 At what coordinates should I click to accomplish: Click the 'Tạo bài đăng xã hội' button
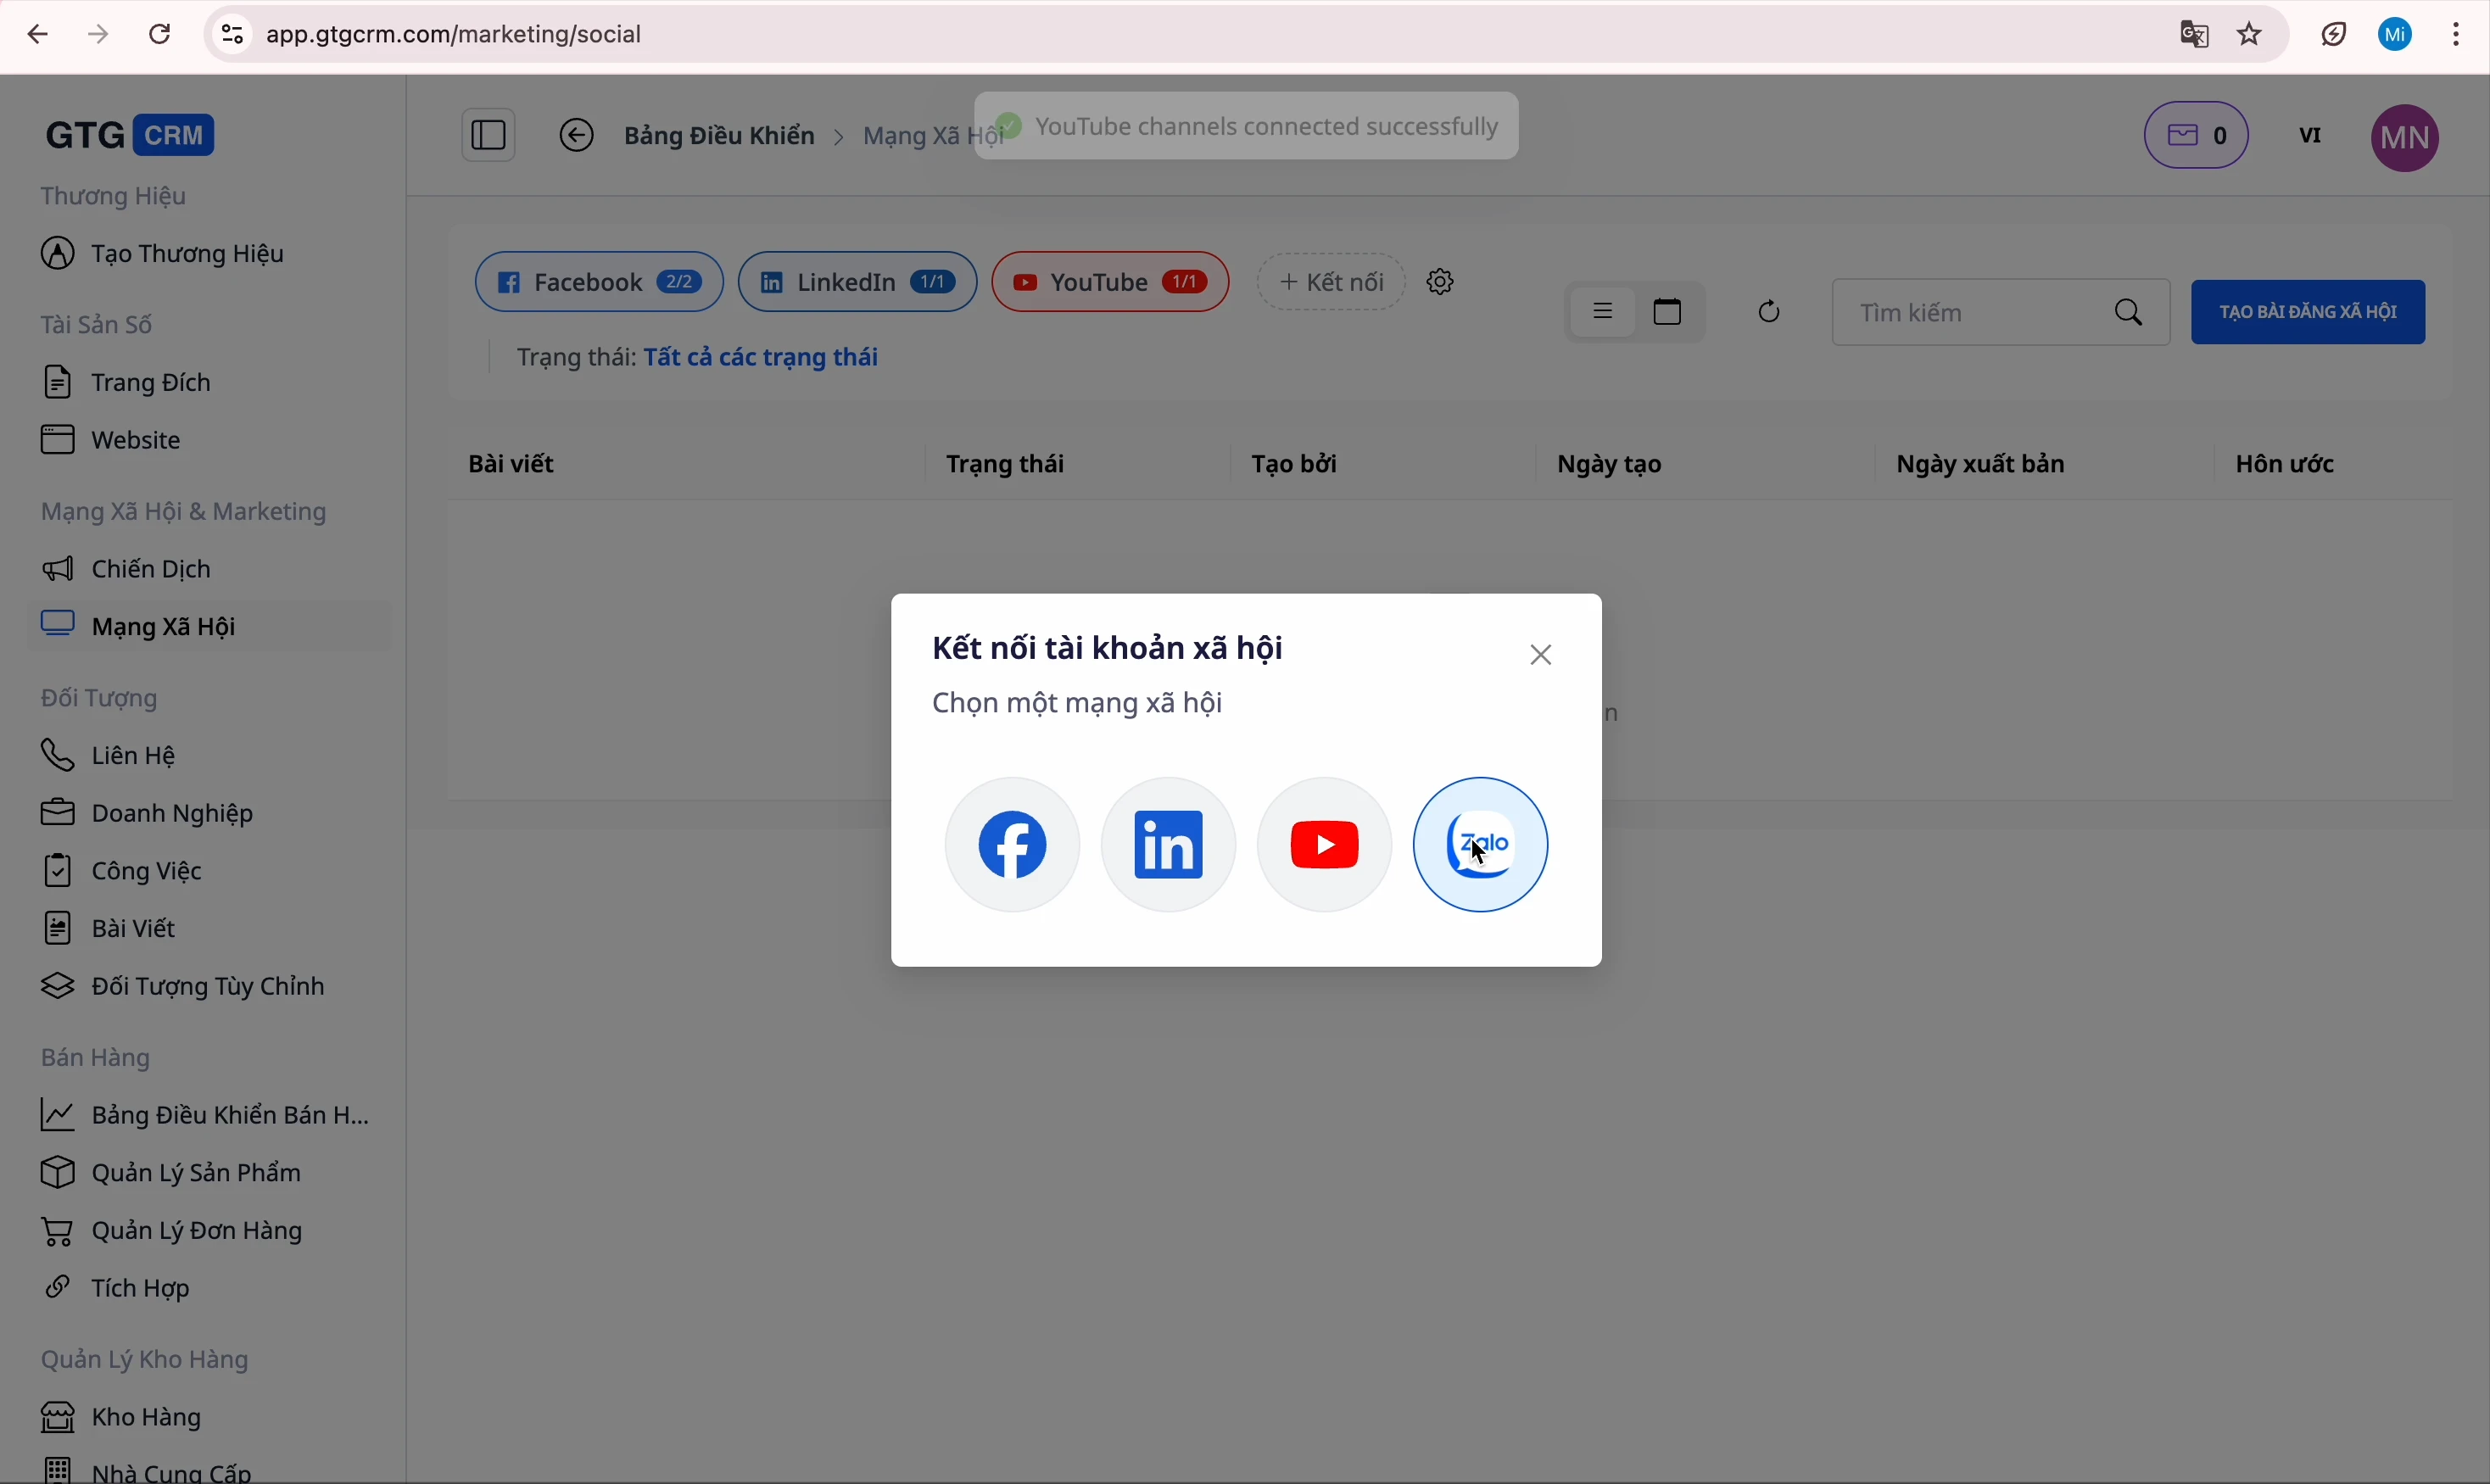(2308, 311)
